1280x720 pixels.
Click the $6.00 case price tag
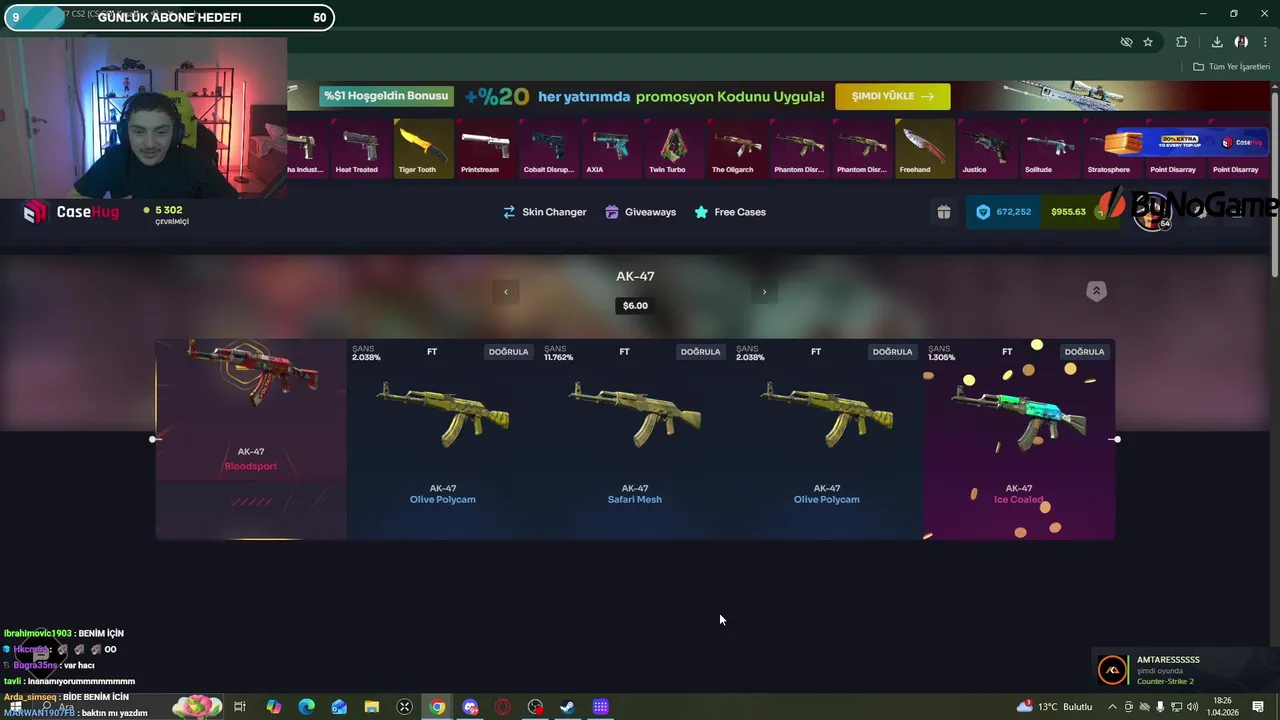(x=635, y=305)
